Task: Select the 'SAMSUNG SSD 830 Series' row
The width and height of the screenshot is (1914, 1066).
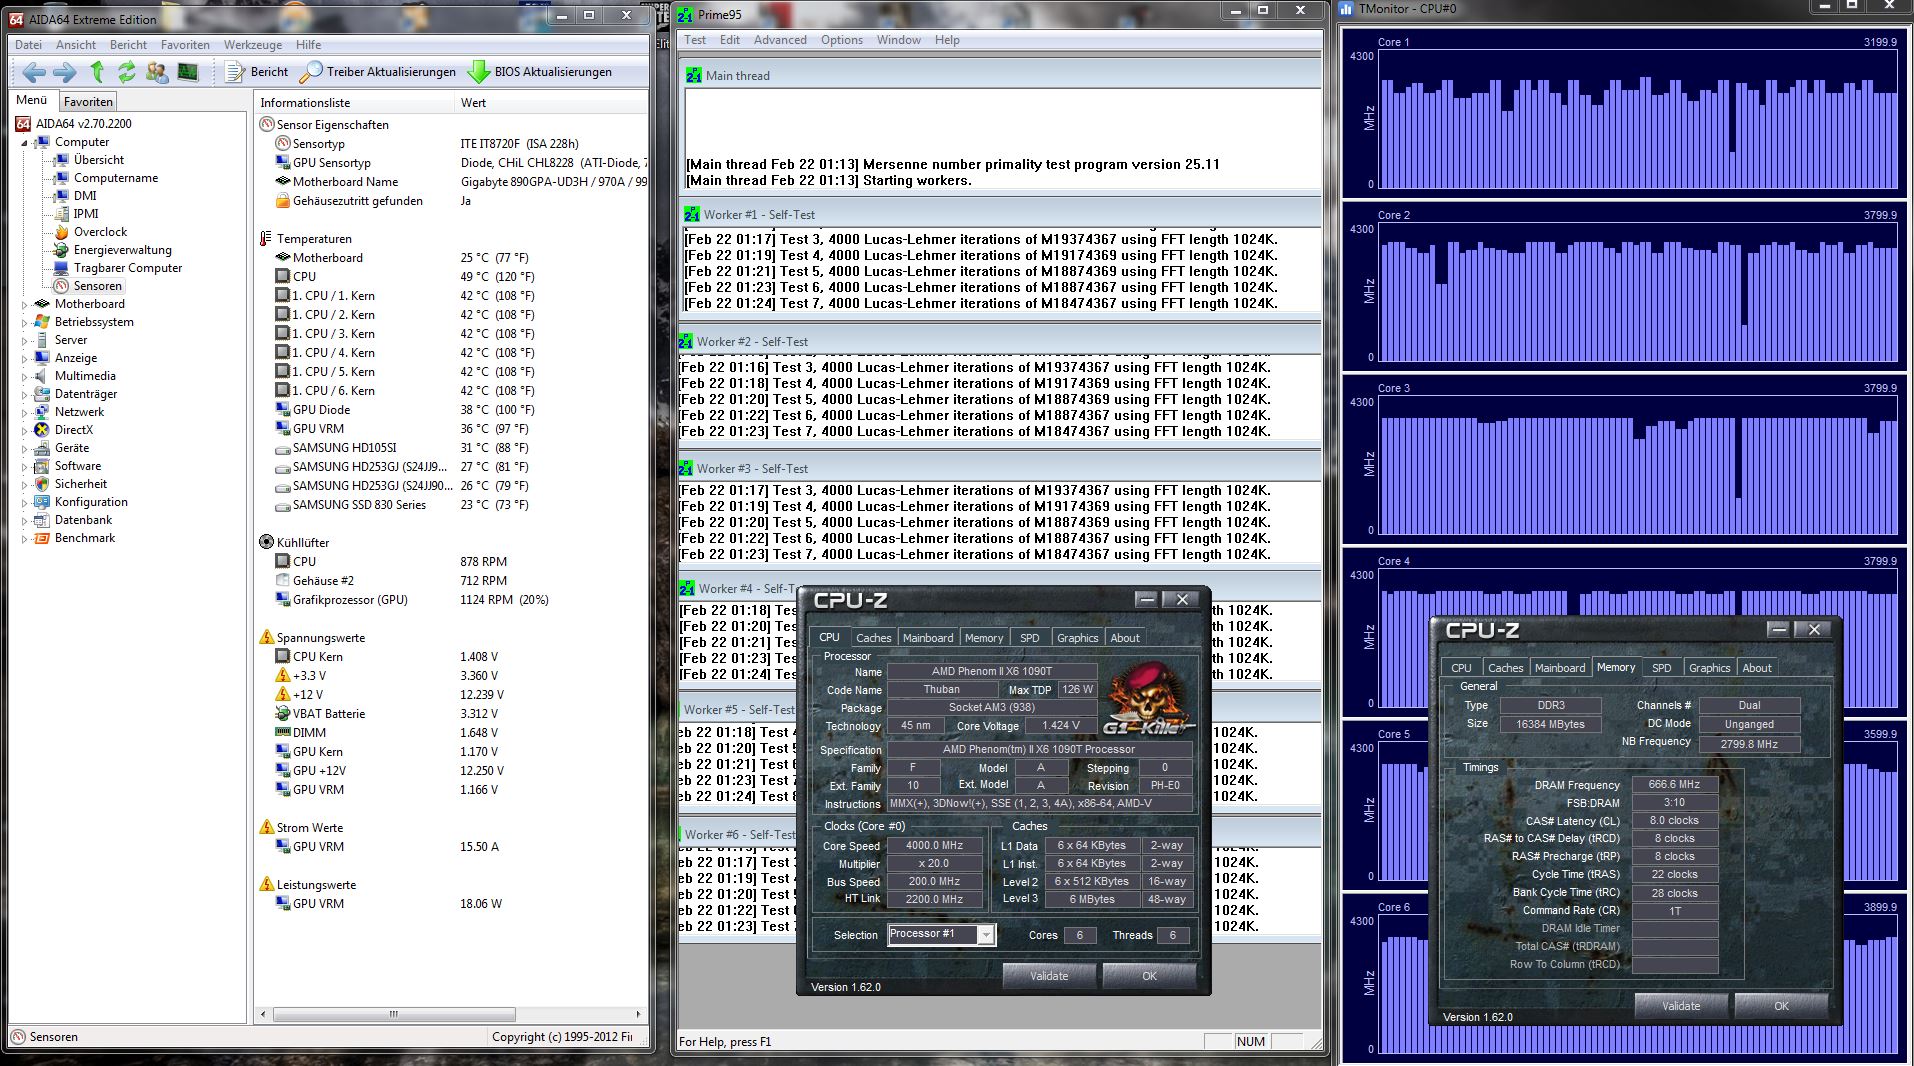Action: (452, 505)
